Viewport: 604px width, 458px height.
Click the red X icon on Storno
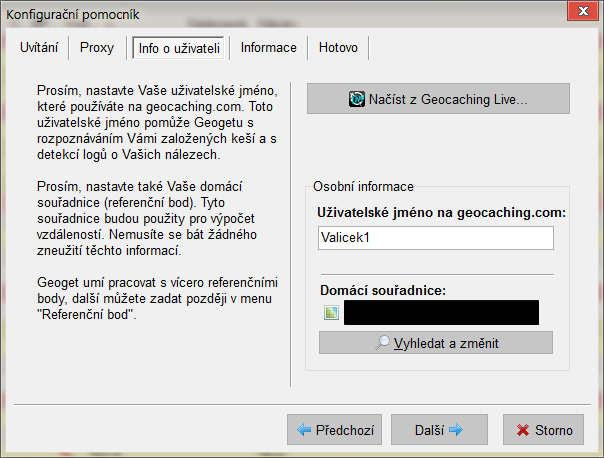click(x=523, y=430)
